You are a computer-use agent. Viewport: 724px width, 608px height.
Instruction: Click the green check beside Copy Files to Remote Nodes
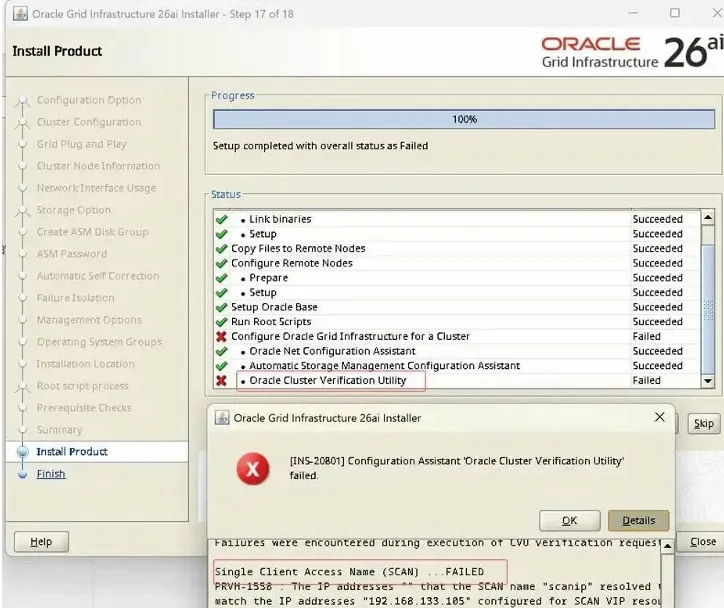pos(221,248)
